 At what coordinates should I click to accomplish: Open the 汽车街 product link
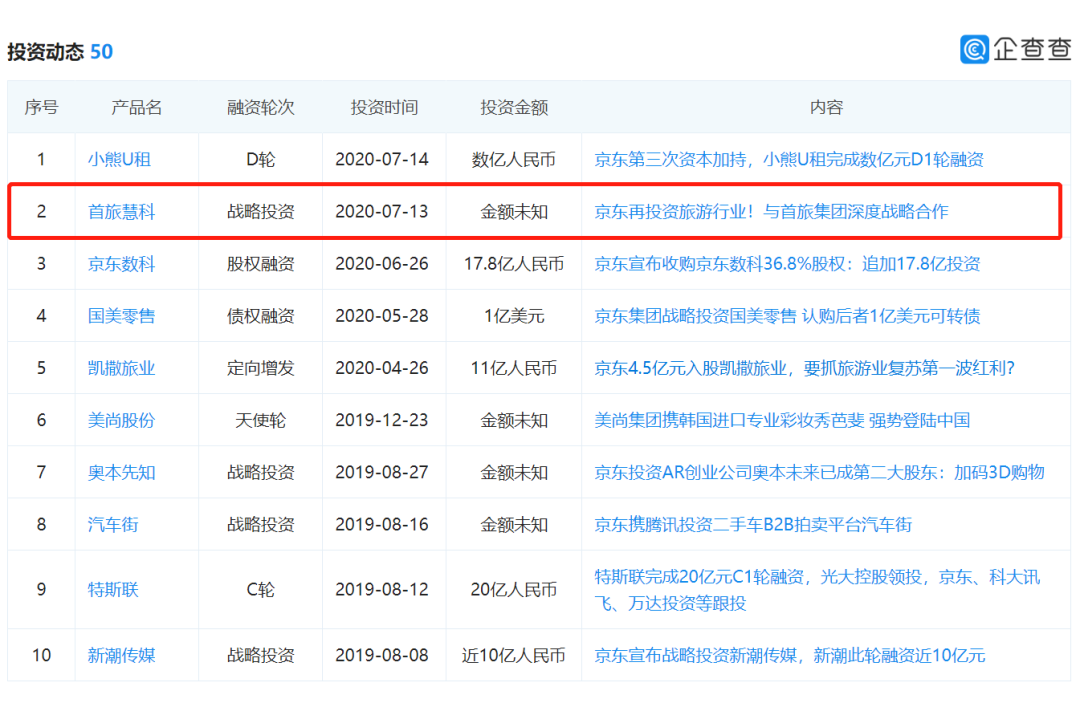click(x=113, y=525)
